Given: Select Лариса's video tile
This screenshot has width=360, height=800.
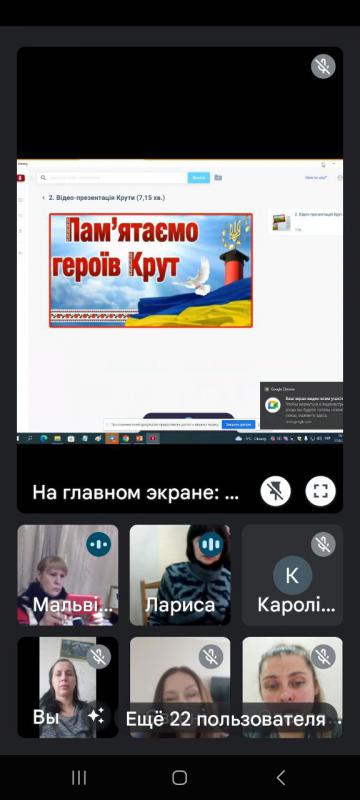Looking at the screenshot, I should [180, 576].
